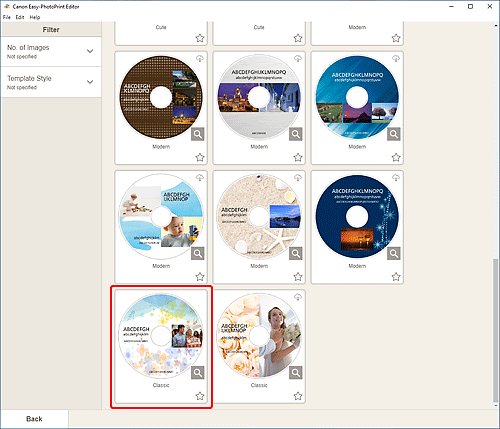
Task: Select the dark navy Modern disc thumbnail
Action: click(x=357, y=216)
